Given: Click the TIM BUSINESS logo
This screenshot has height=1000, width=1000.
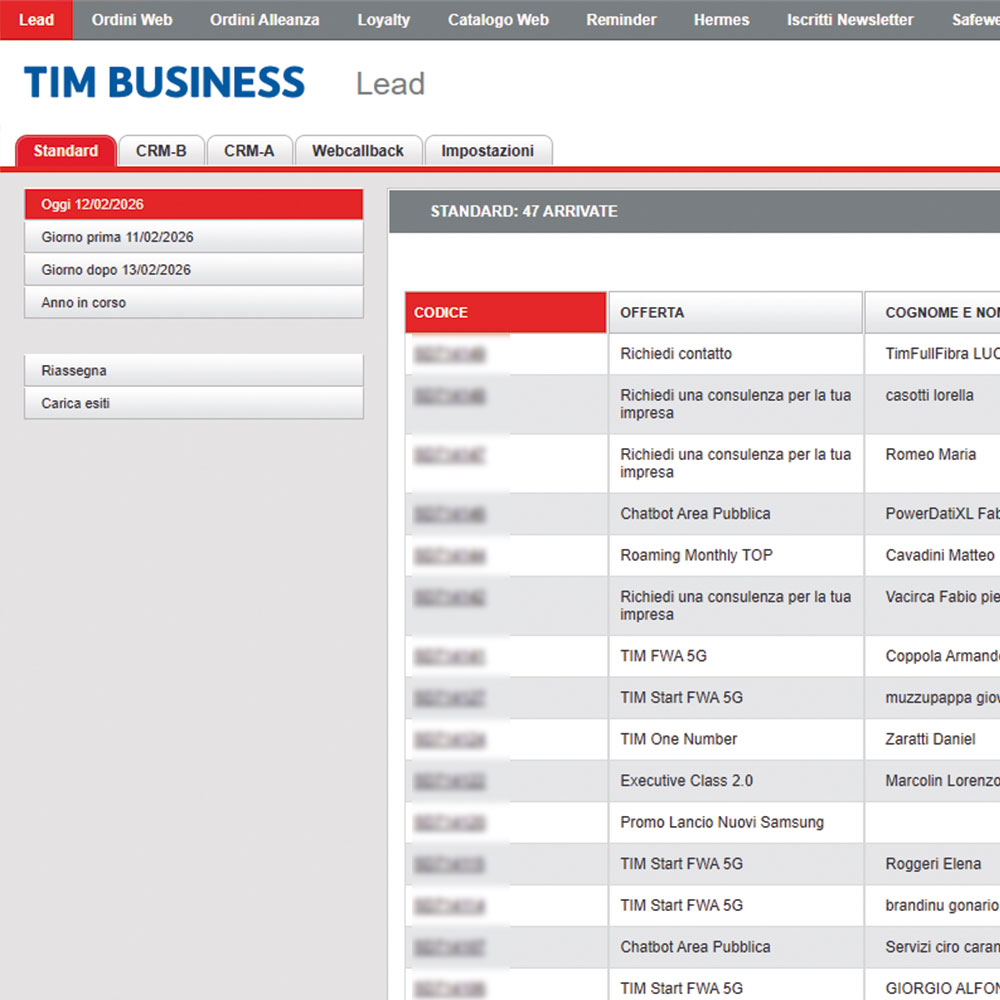Looking at the screenshot, I should click(164, 83).
